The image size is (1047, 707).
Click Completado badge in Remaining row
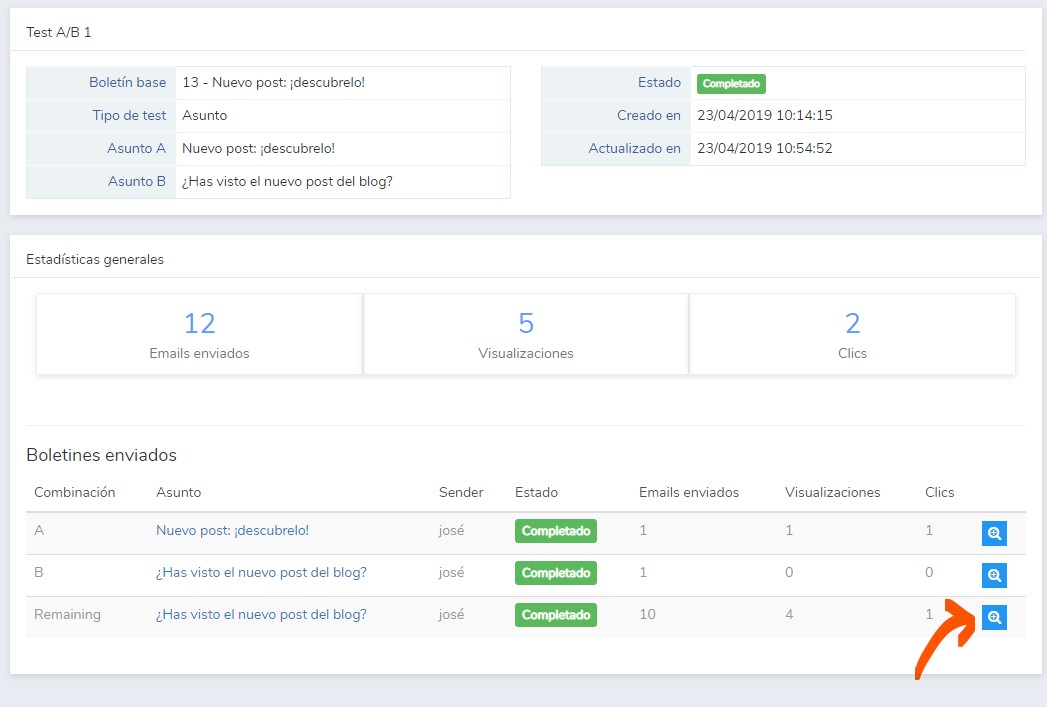point(556,615)
